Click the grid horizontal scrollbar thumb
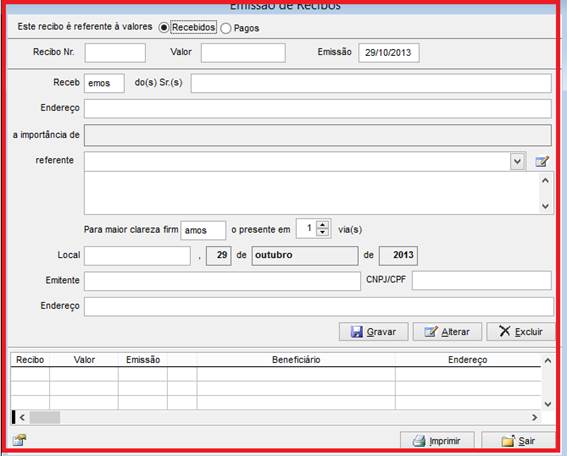567x456 pixels. pos(45,418)
